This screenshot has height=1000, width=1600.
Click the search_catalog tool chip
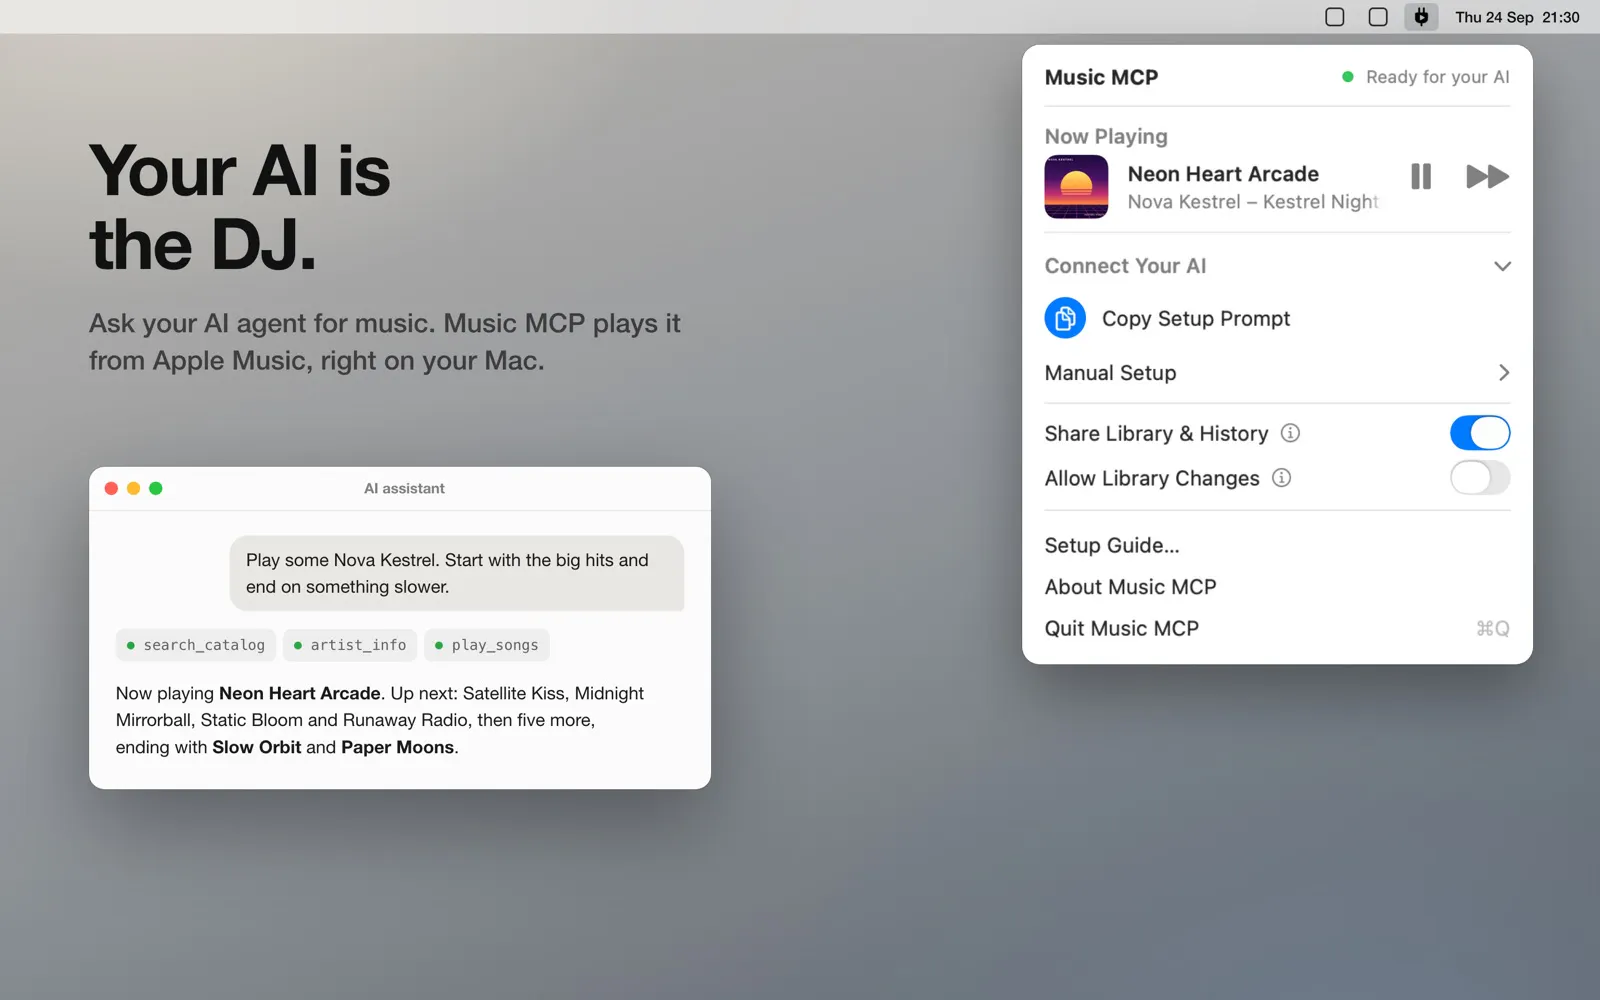(195, 645)
